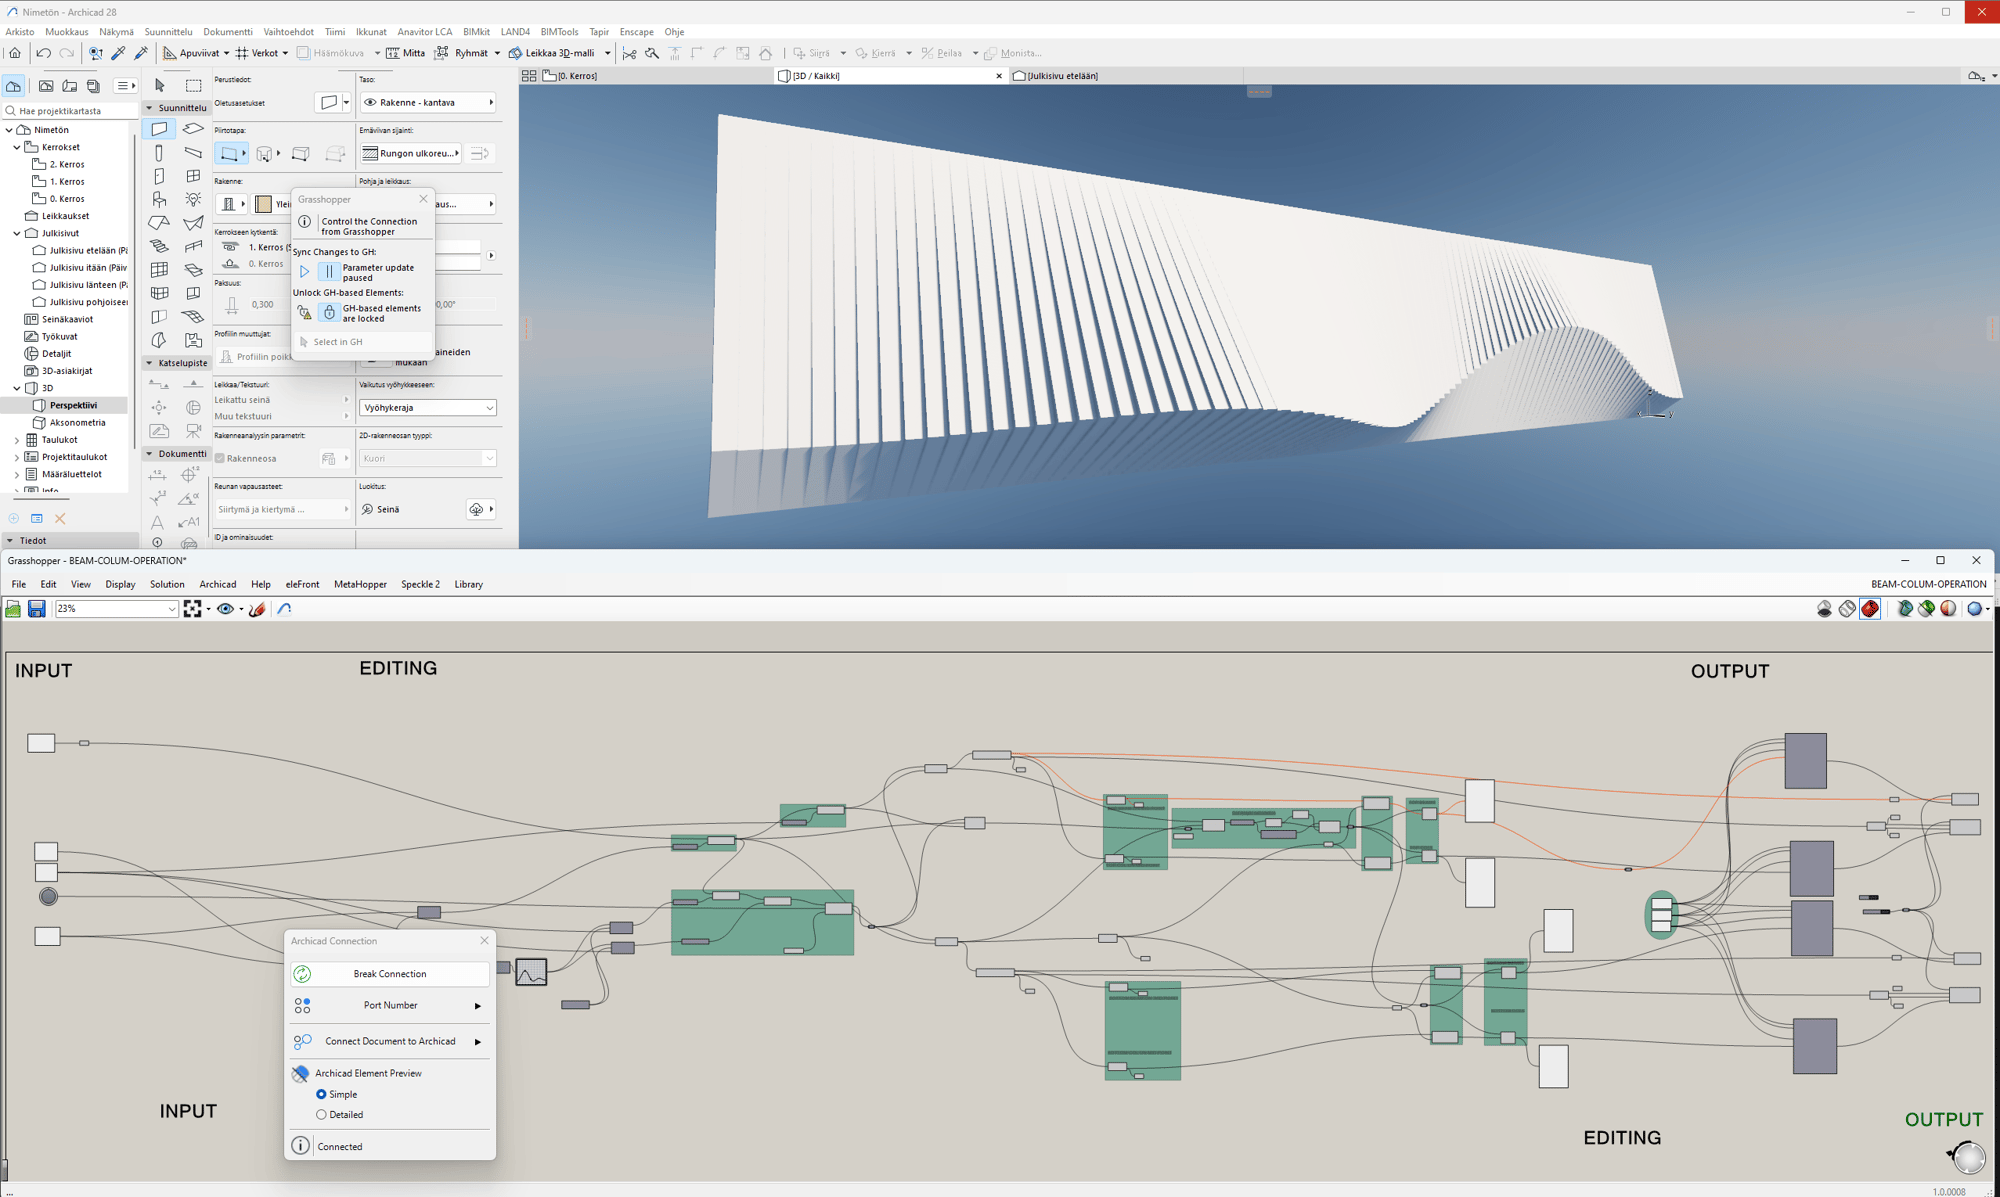Select the Lamp tool in toolbox
The image size is (2000, 1197).
[x=193, y=199]
